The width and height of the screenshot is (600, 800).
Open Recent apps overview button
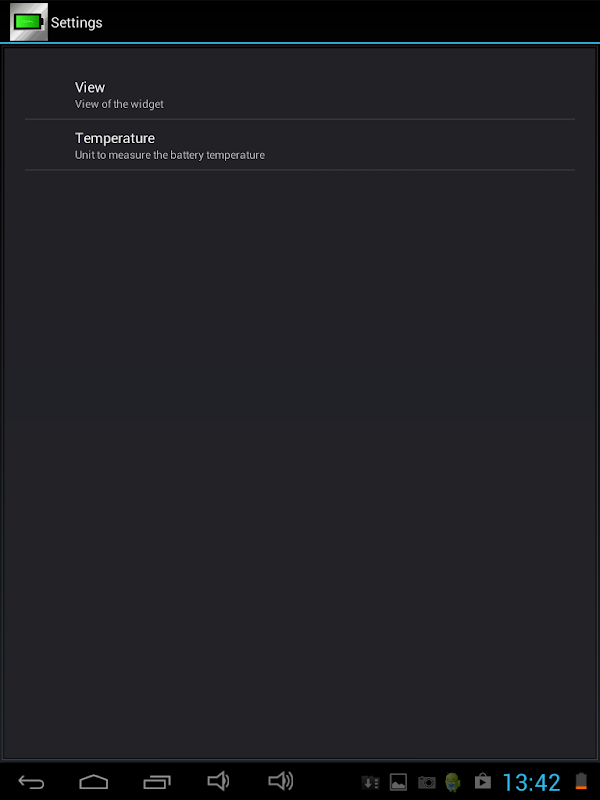[x=157, y=781]
